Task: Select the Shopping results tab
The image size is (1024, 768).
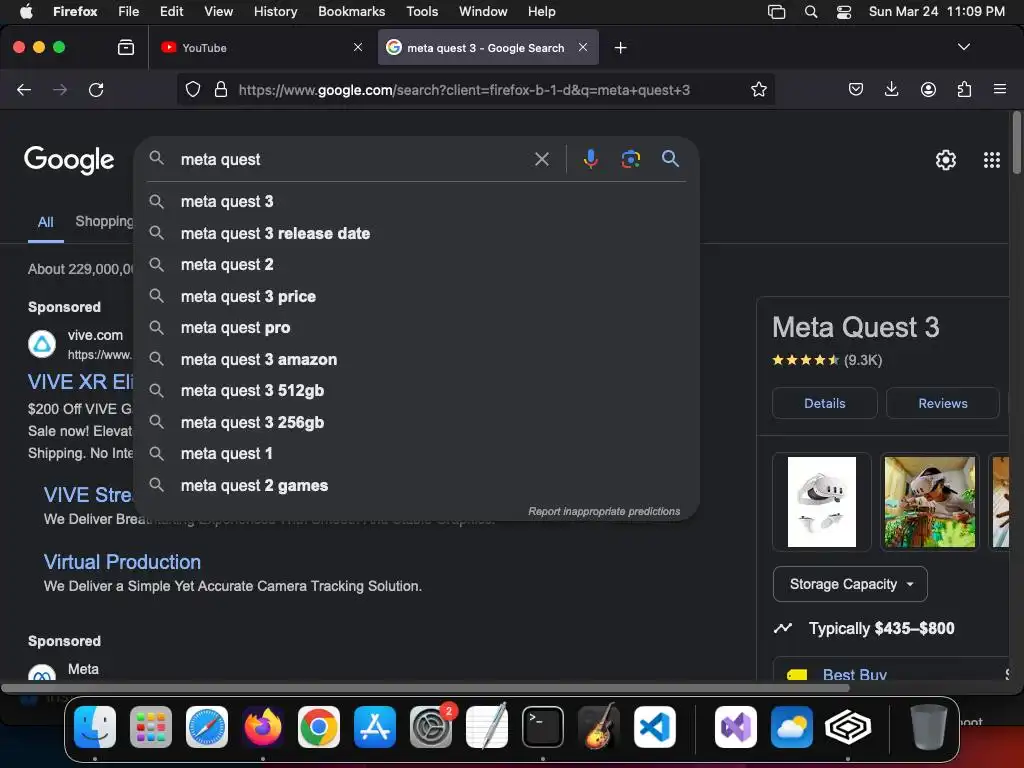Action: pos(104,221)
